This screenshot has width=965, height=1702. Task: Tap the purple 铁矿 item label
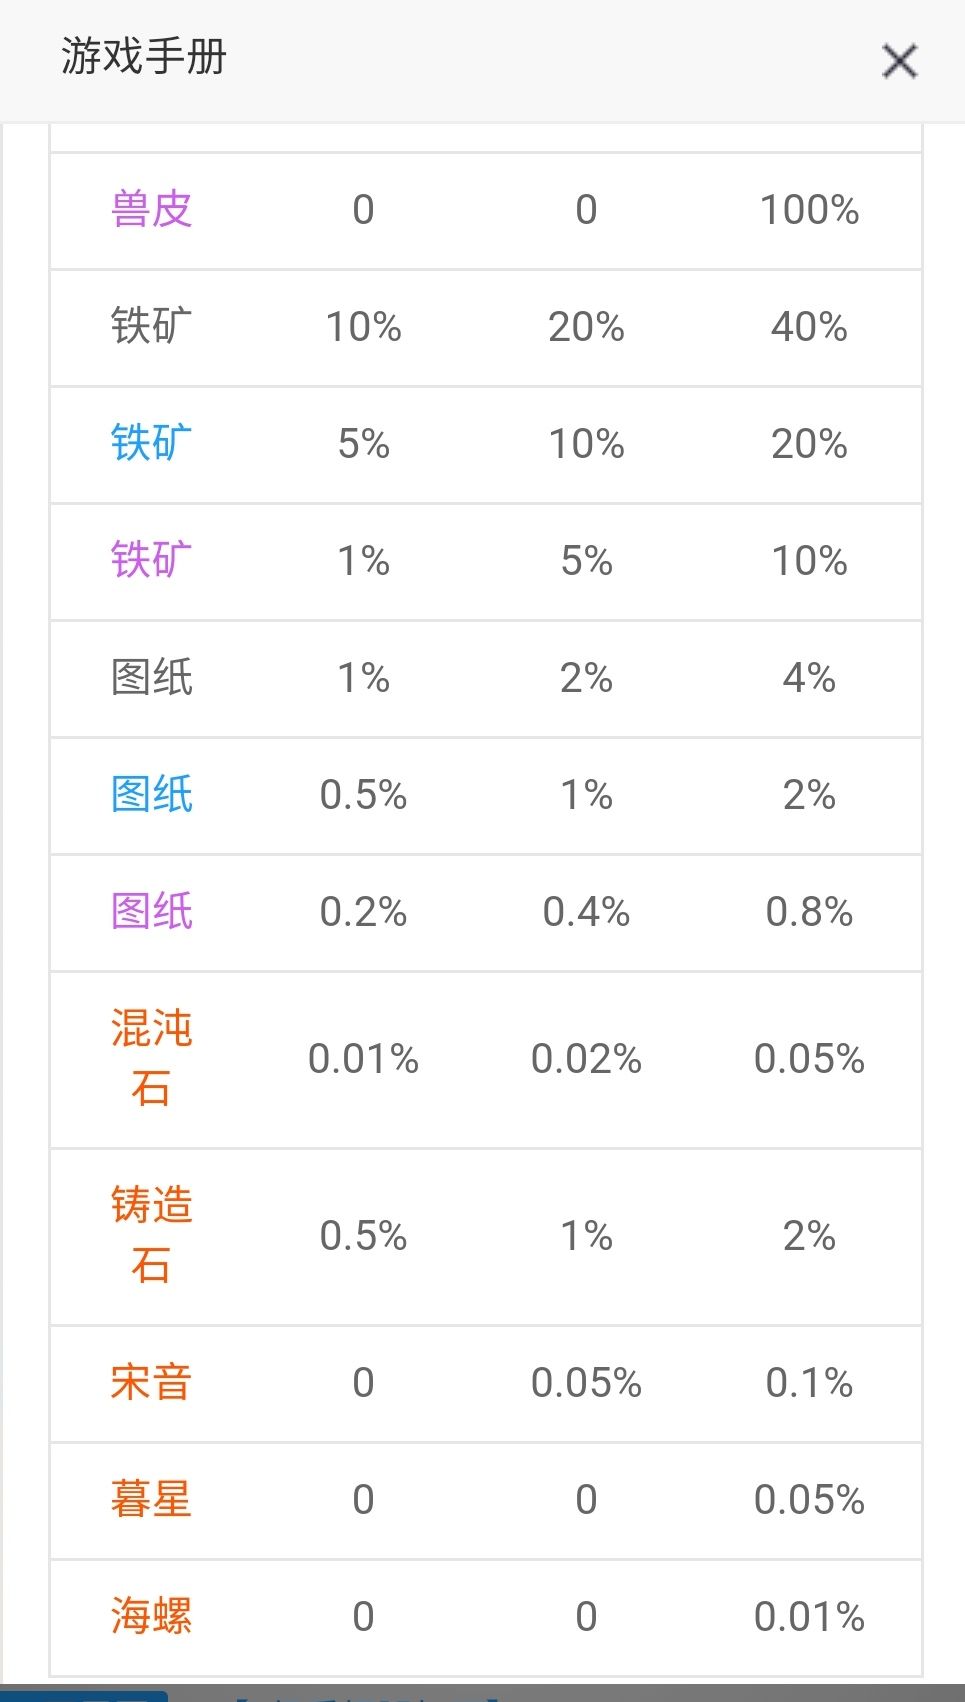click(151, 561)
